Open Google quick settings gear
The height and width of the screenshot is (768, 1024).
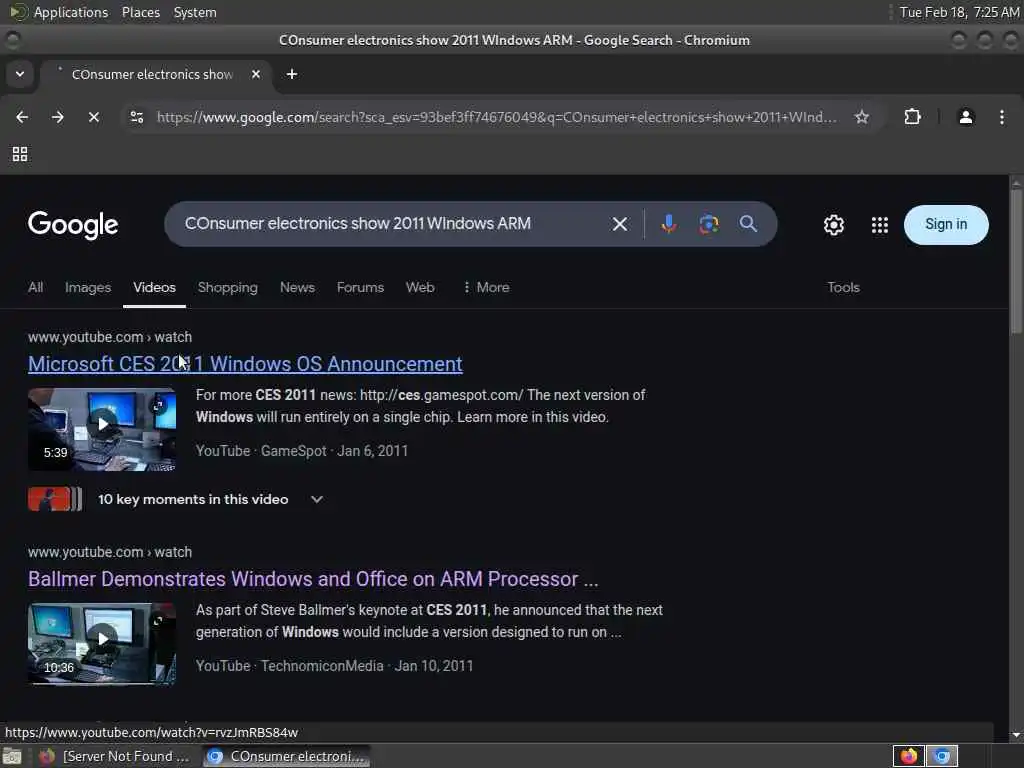tap(833, 225)
